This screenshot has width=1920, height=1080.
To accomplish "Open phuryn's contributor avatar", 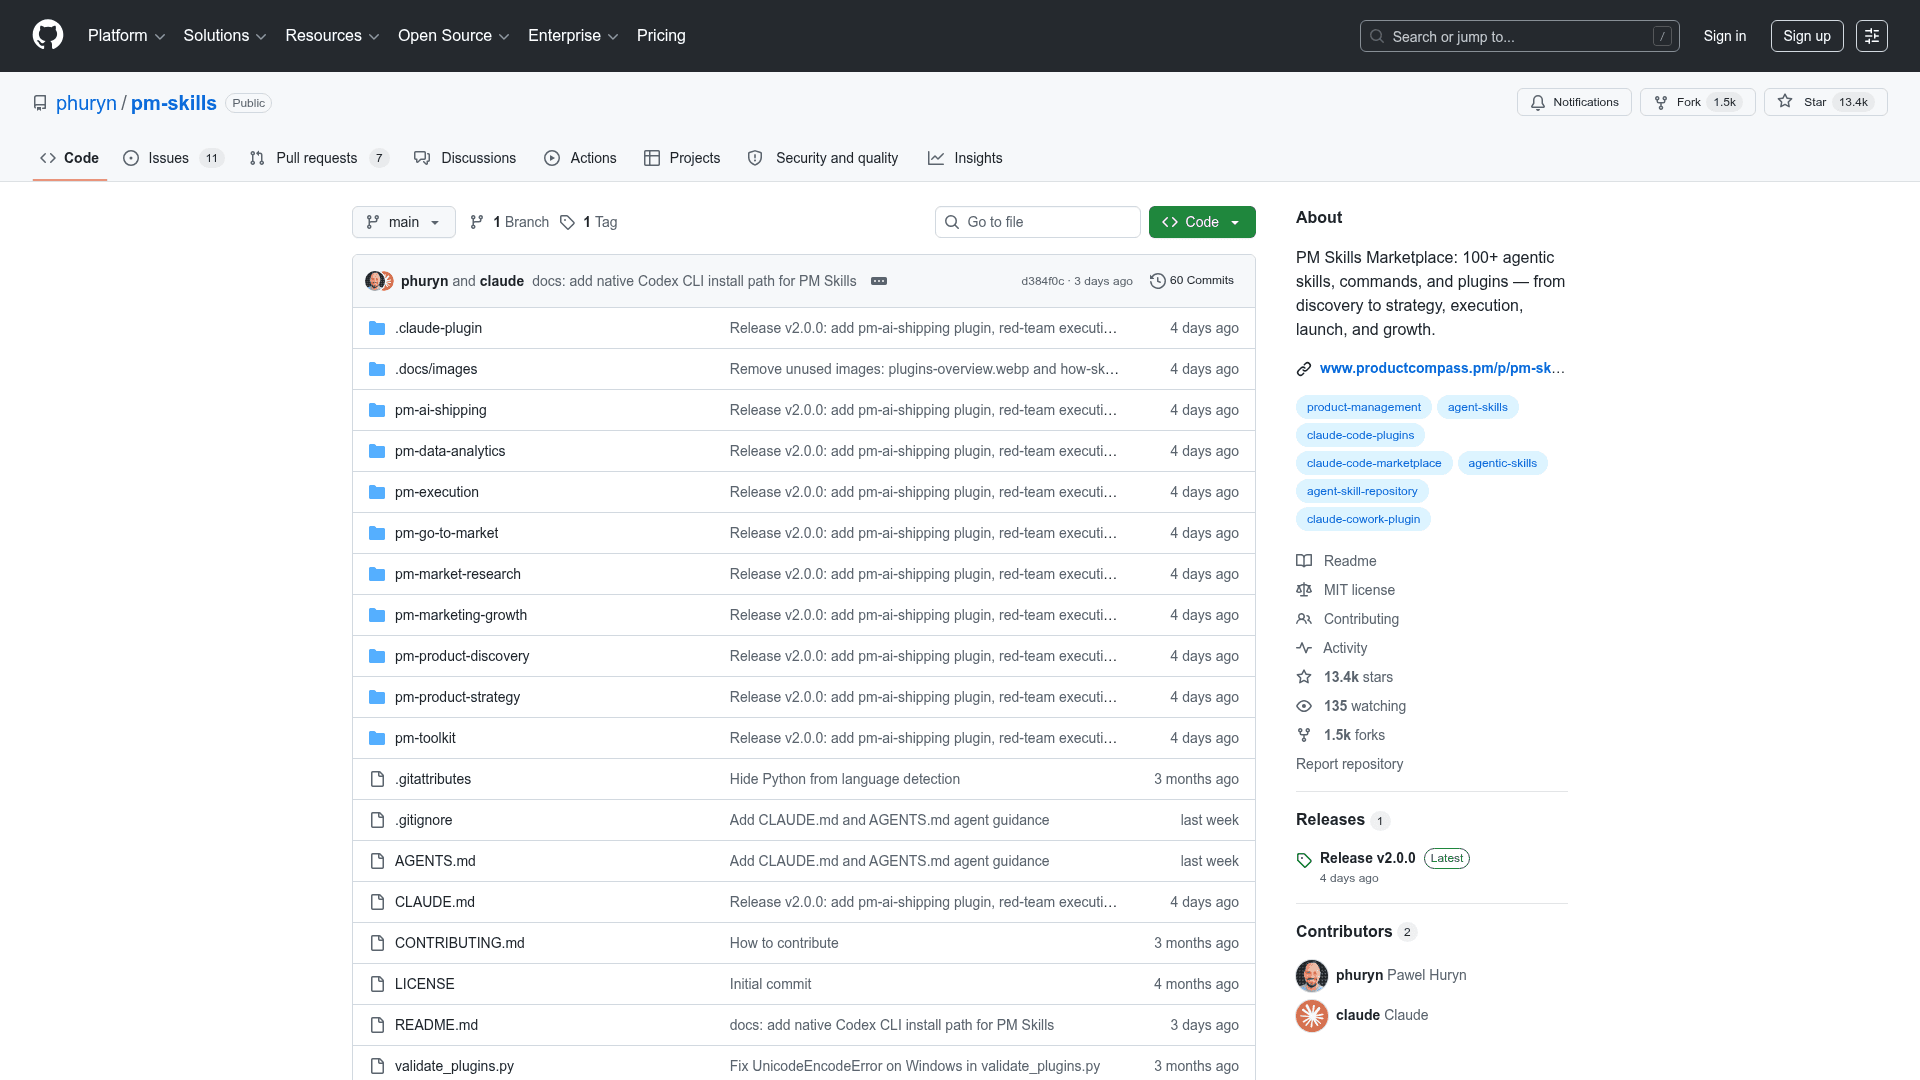I will click(1312, 975).
